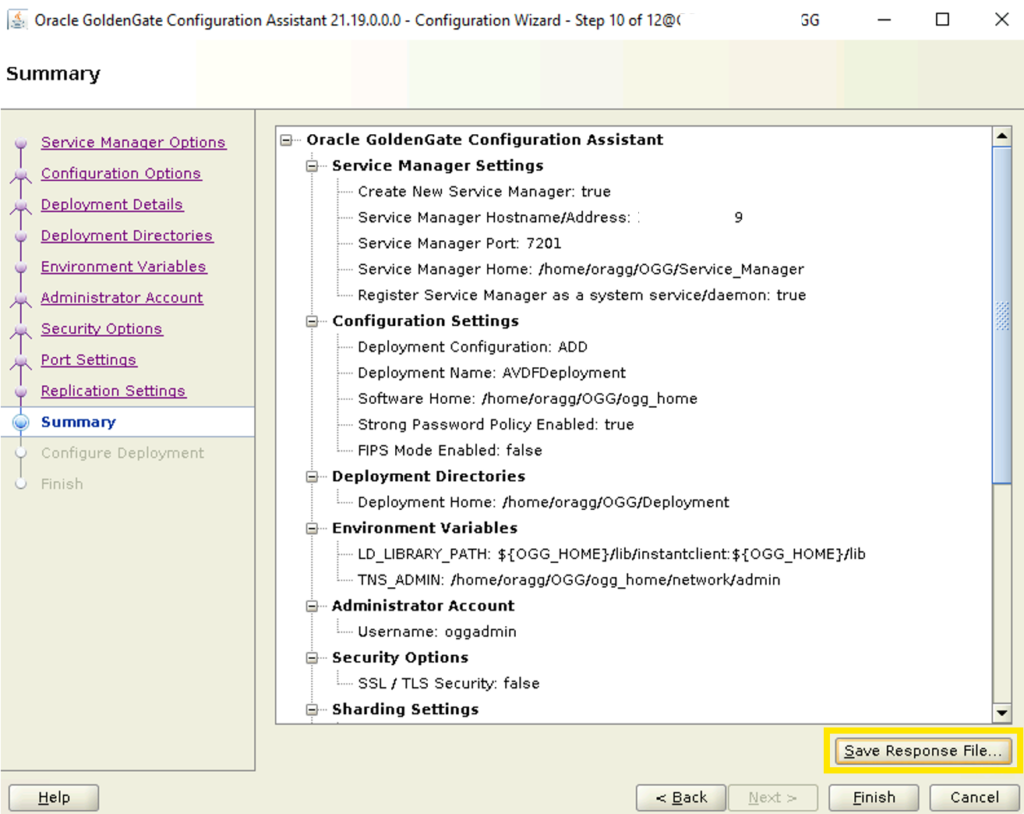Screen dimensions: 1024x814
Task: Collapse the Oracle GoldenGate Configuration Assistant root node
Action: click(286, 140)
